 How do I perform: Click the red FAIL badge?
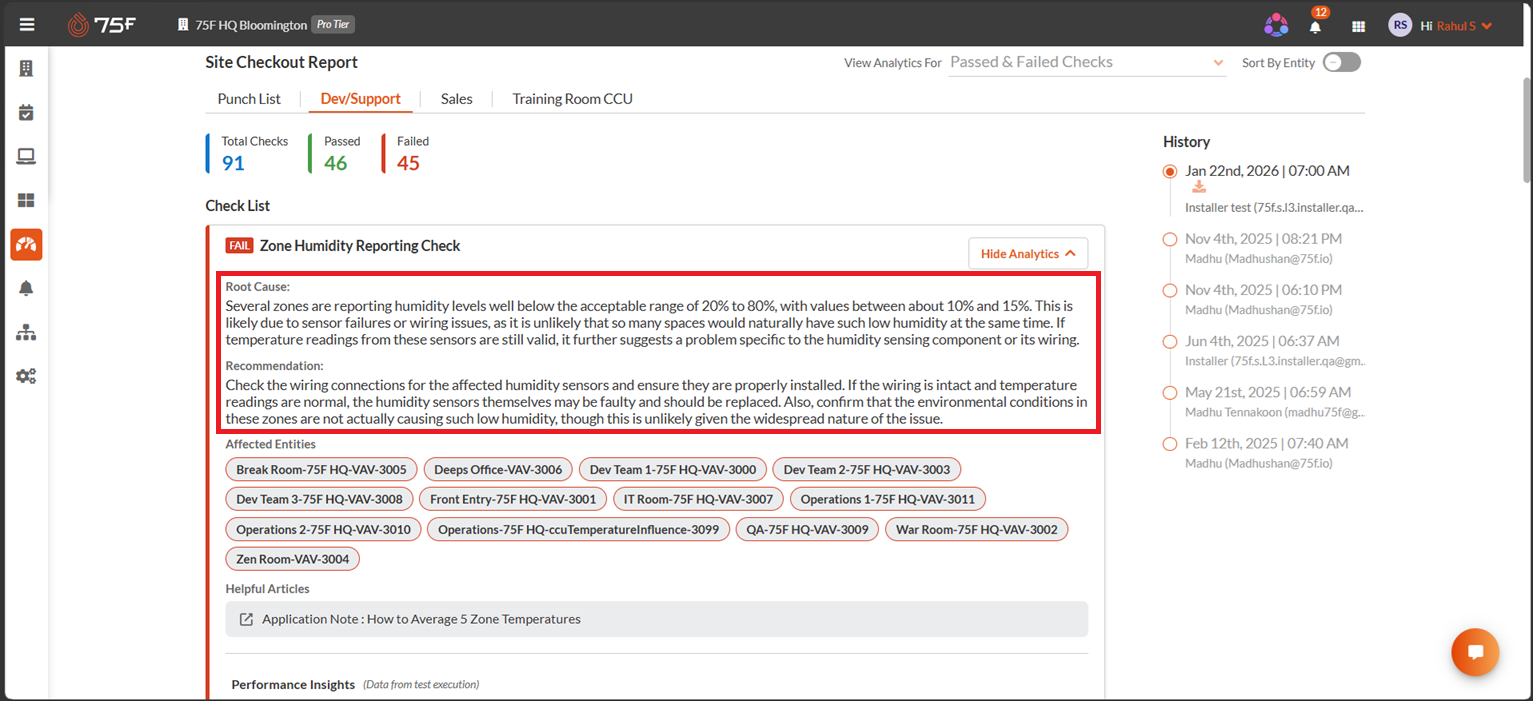click(x=239, y=245)
